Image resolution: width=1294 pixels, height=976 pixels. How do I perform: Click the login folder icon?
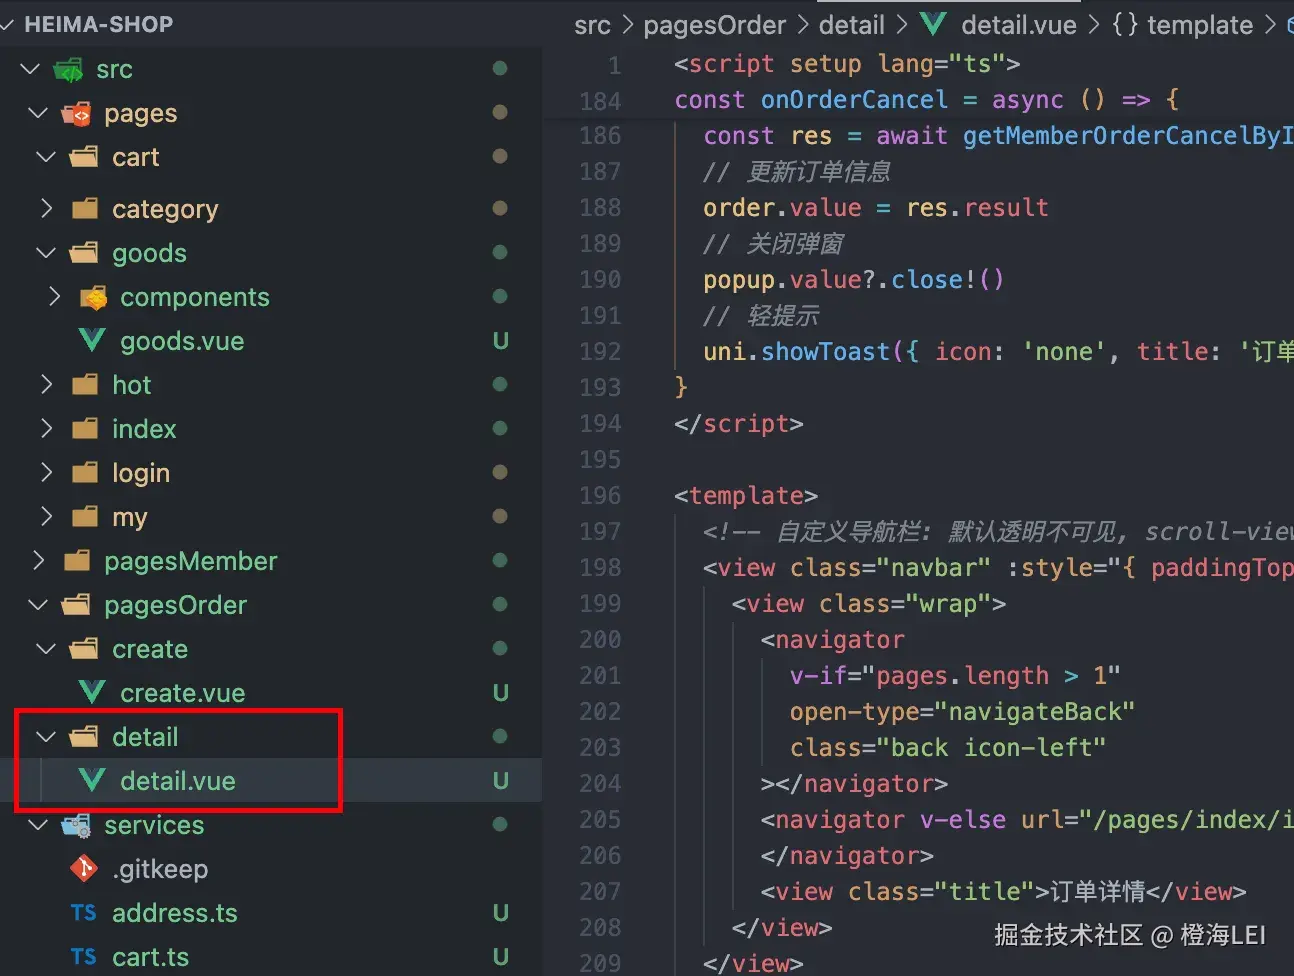[x=85, y=473]
